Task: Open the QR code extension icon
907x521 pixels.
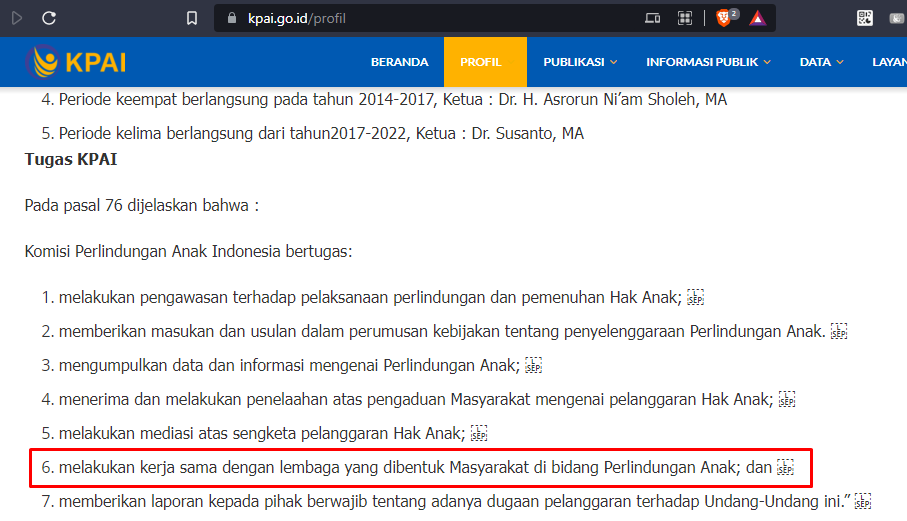Action: pyautogui.click(x=865, y=19)
